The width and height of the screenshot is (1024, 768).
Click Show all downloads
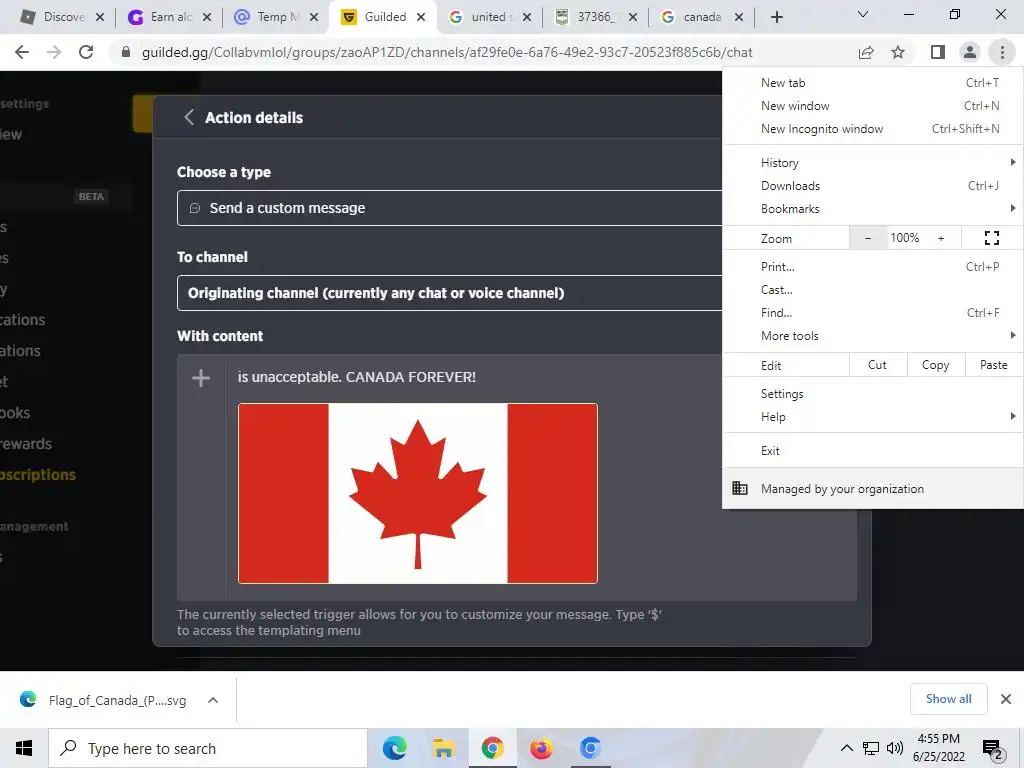click(x=948, y=699)
